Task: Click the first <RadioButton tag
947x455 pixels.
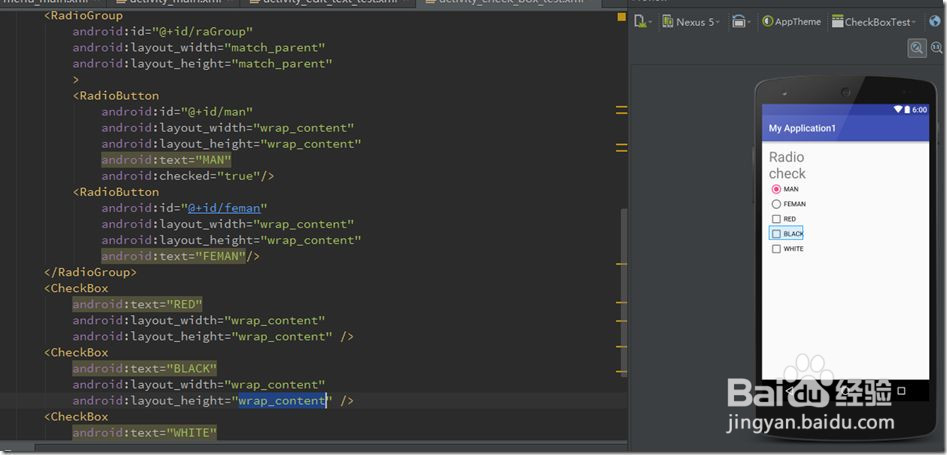Action: (x=116, y=96)
